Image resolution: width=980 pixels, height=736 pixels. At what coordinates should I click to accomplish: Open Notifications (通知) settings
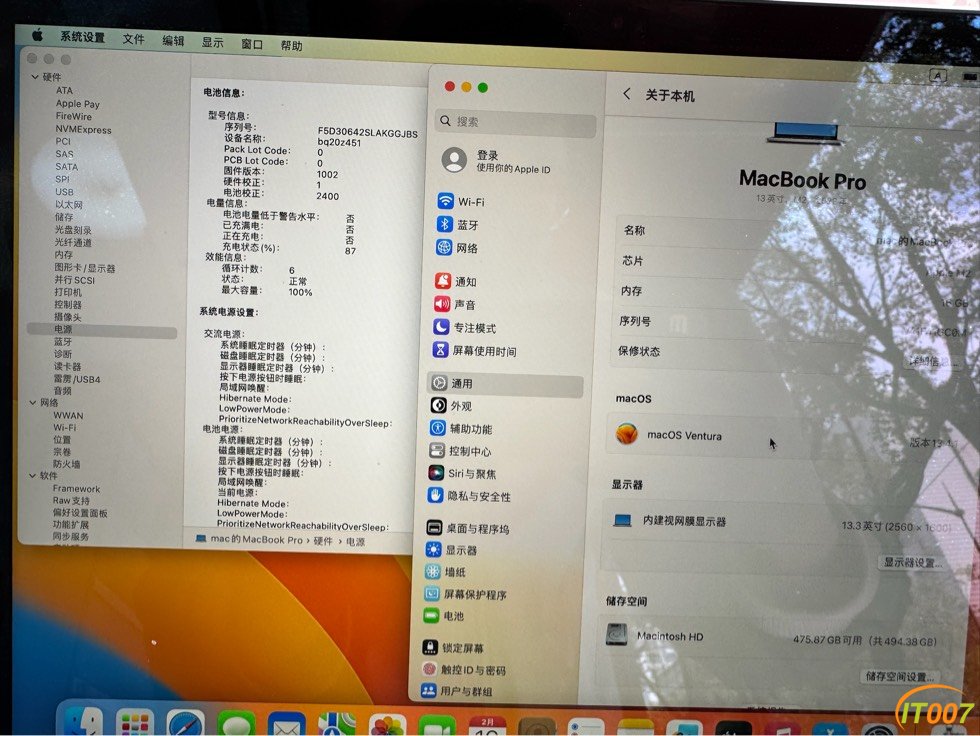tap(456, 282)
